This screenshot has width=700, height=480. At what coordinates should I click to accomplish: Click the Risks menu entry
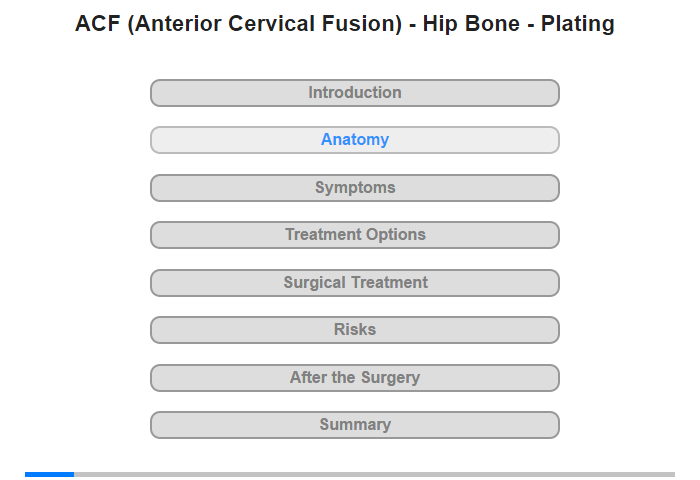click(355, 330)
